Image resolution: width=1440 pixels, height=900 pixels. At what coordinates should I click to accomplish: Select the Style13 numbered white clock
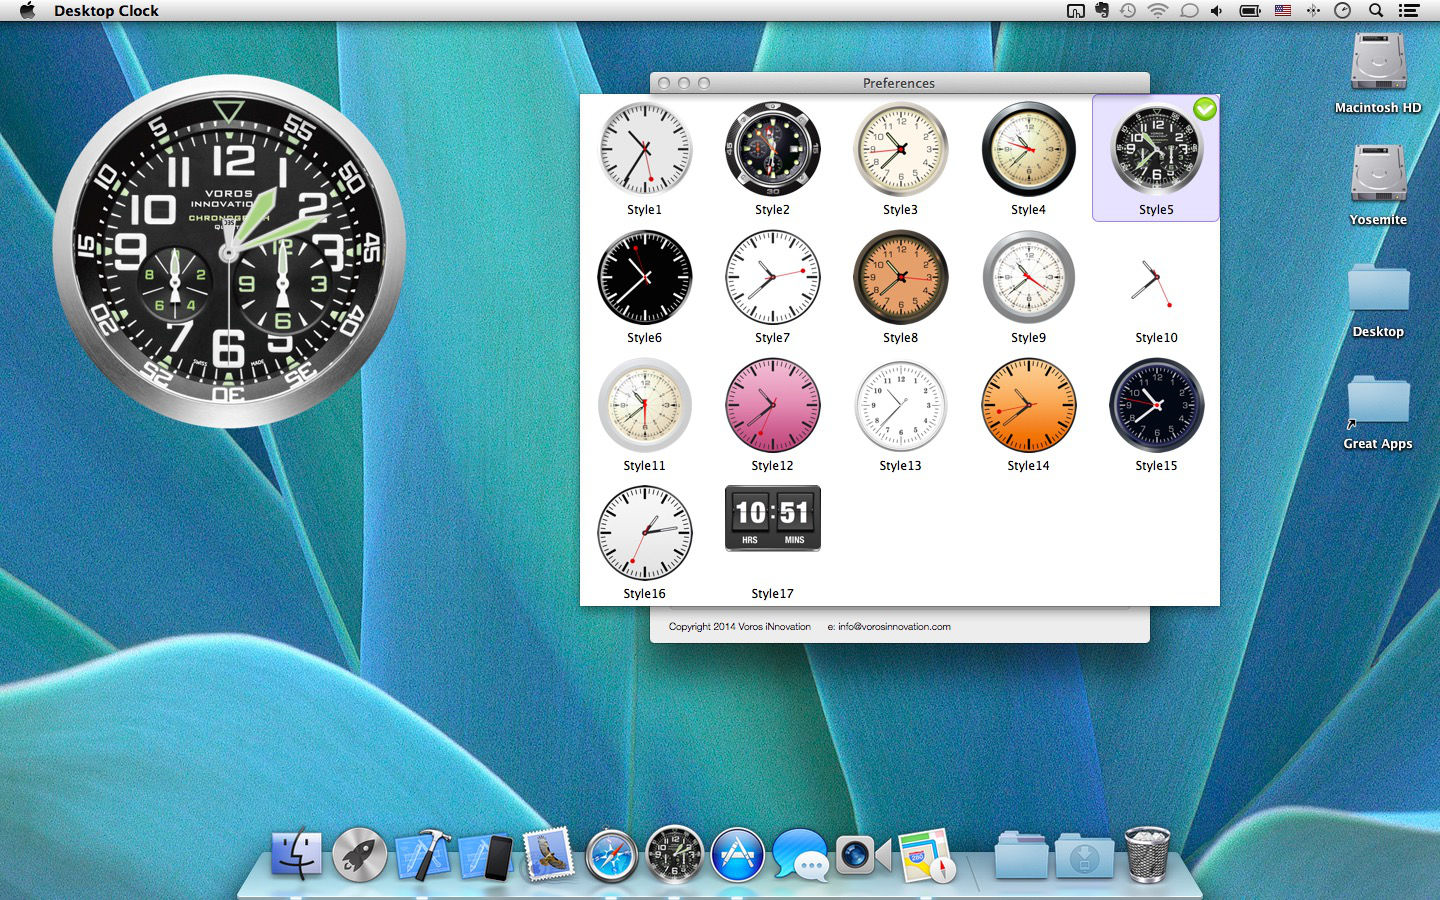tap(900, 405)
